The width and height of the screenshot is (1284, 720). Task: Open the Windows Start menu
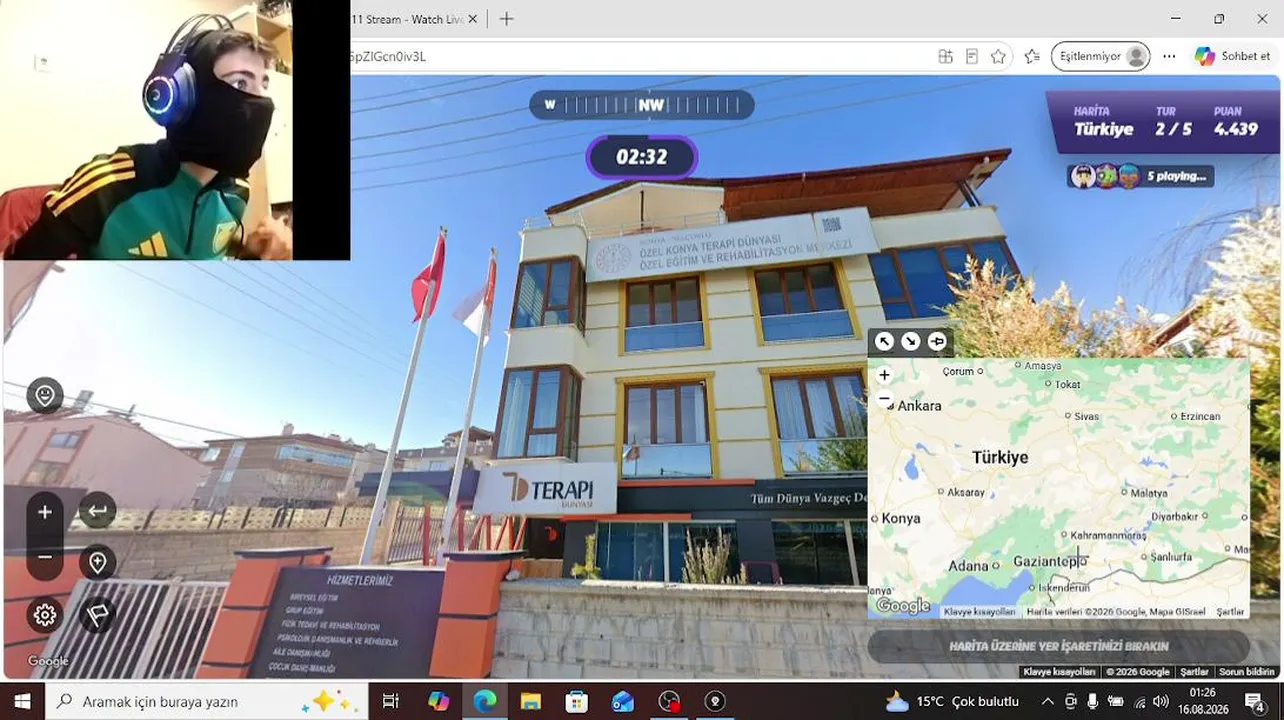point(22,701)
